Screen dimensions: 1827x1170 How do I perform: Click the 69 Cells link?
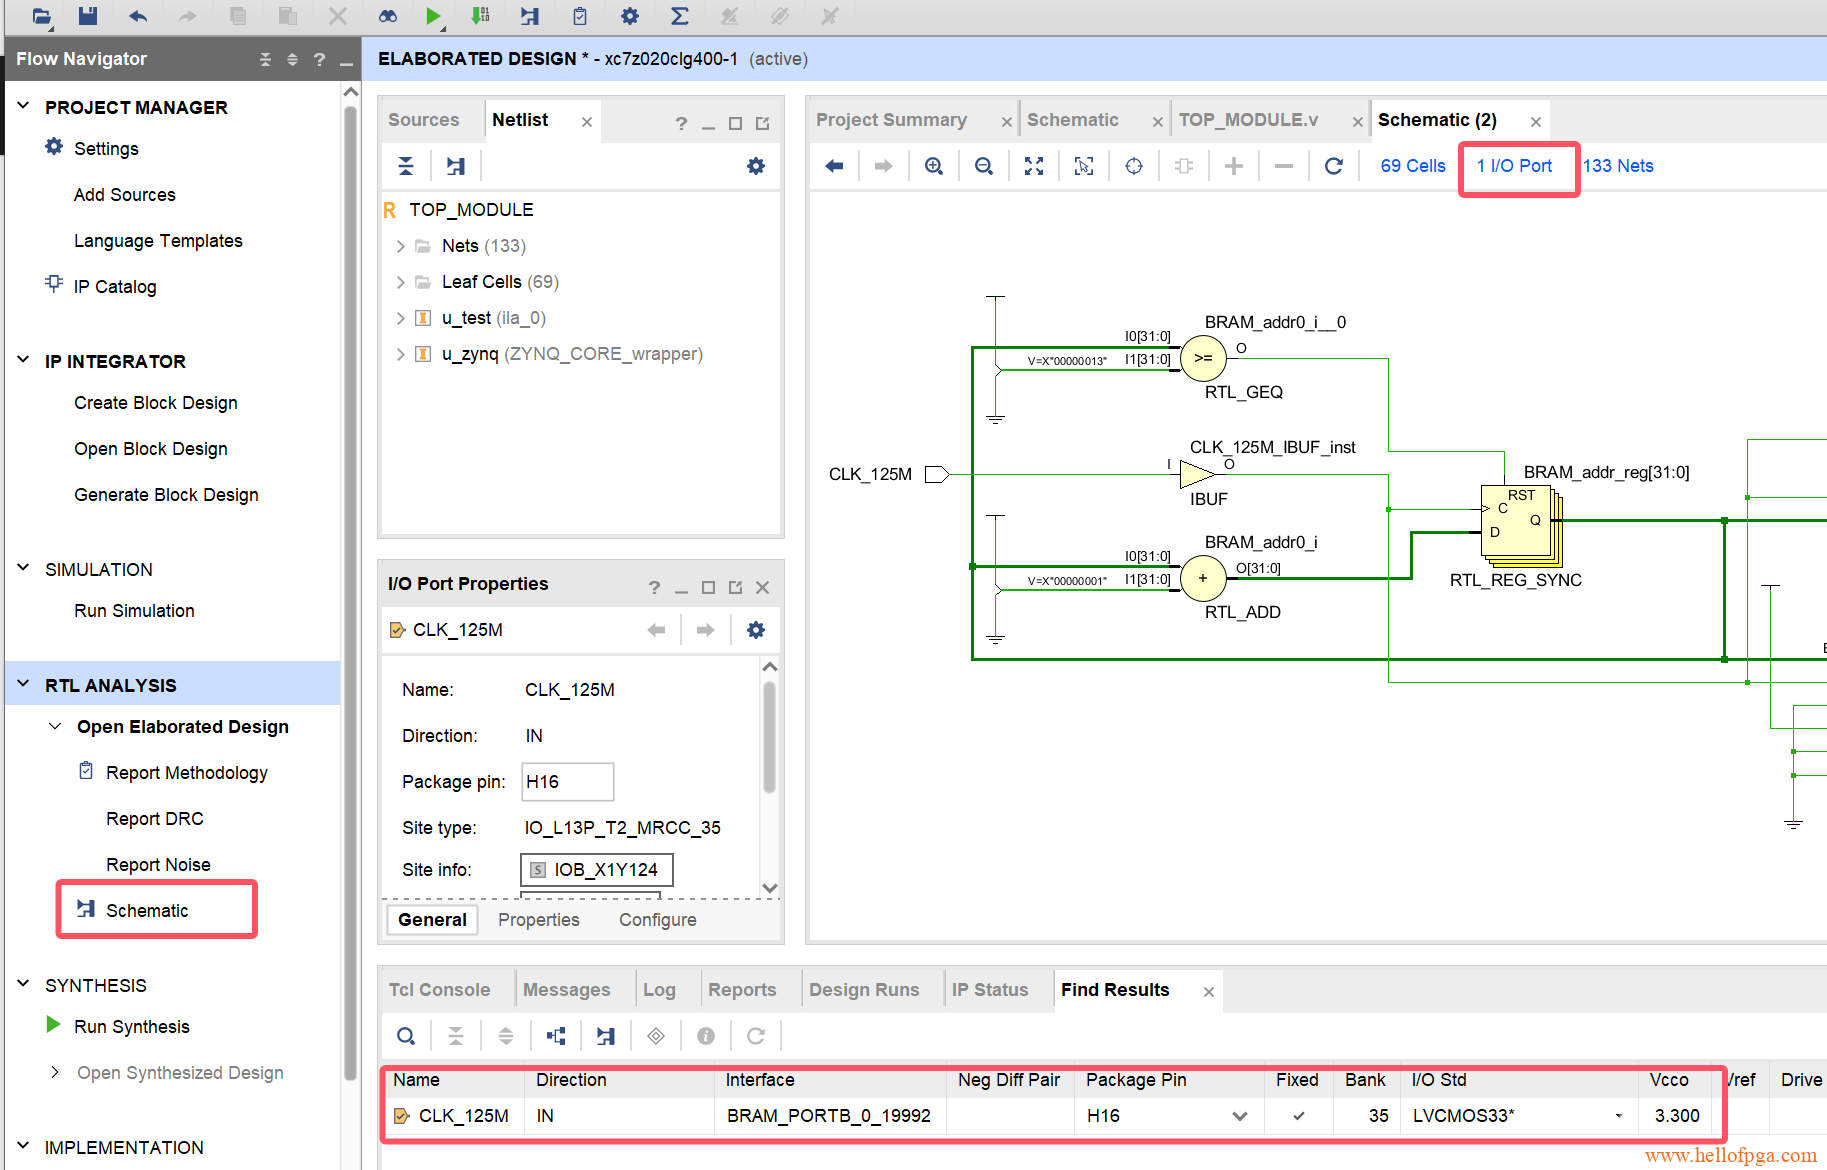(x=1412, y=166)
